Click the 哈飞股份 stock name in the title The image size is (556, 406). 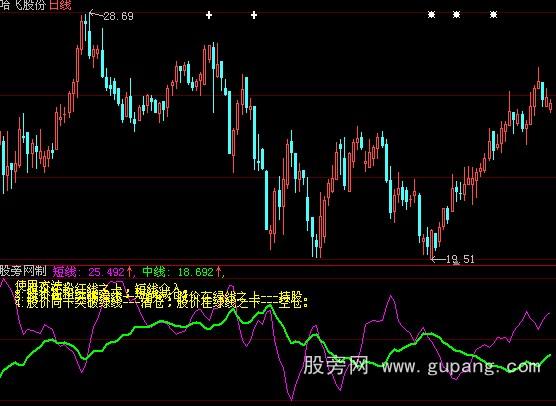point(23,5)
